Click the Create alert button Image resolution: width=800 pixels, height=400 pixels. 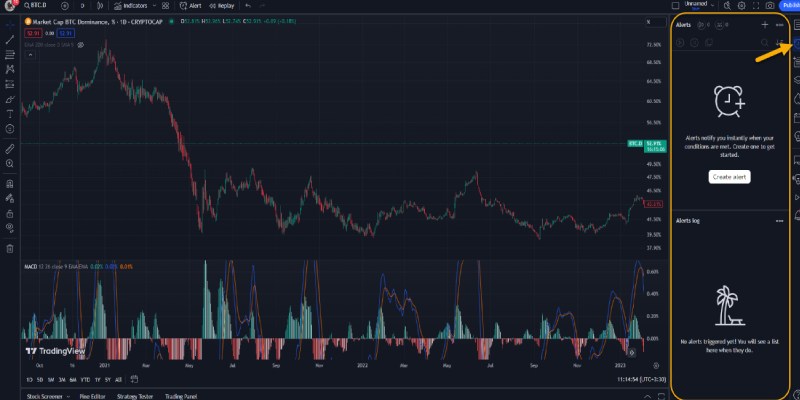[729, 176]
